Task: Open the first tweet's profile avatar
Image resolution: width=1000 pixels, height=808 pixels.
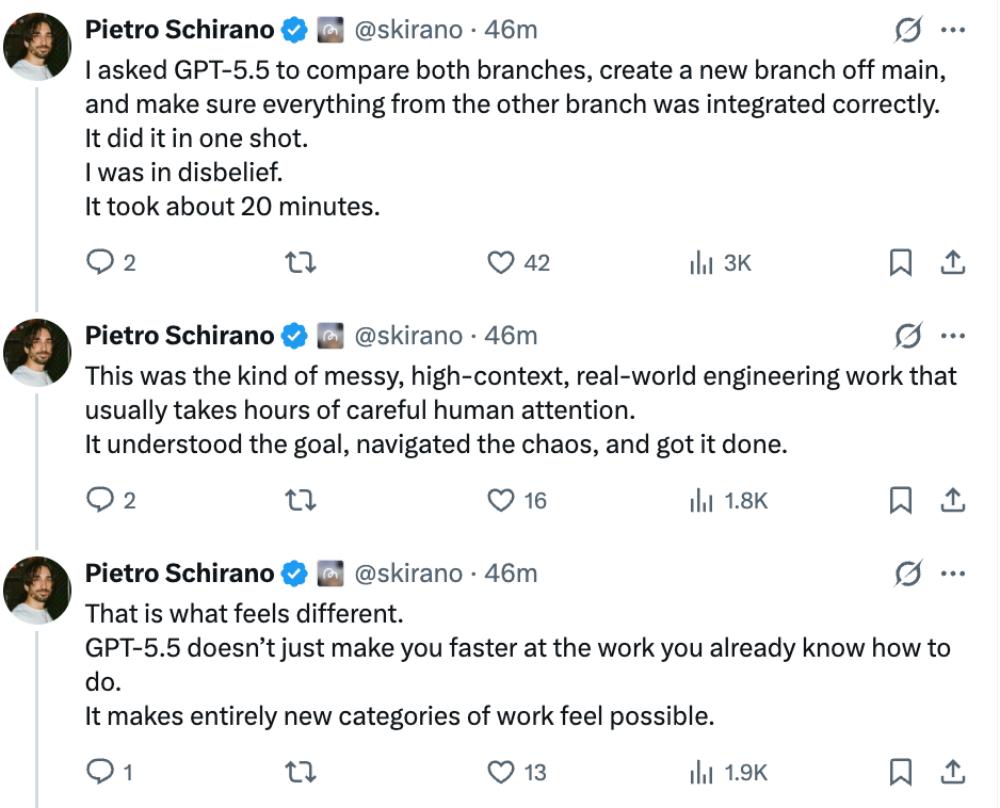Action: [37, 48]
